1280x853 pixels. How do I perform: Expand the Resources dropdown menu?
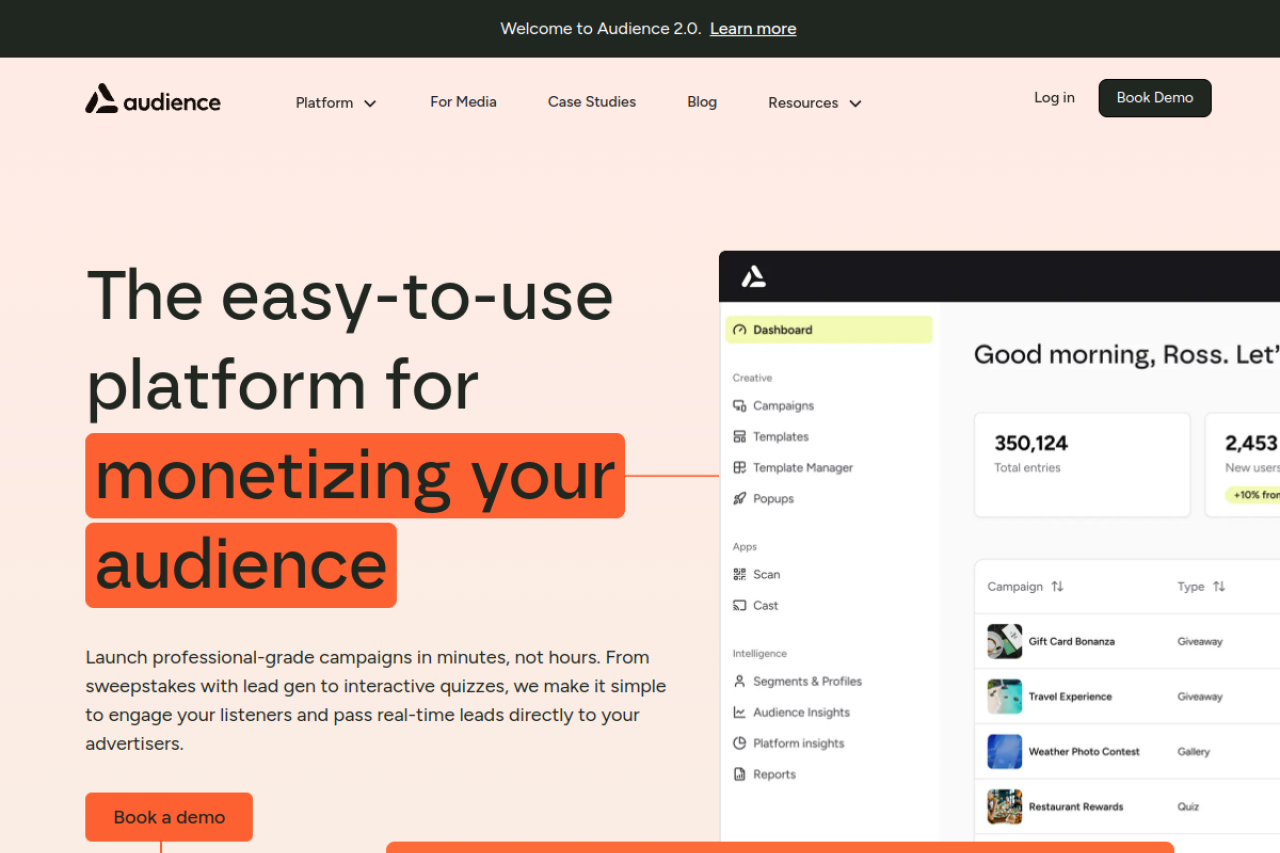pos(814,103)
